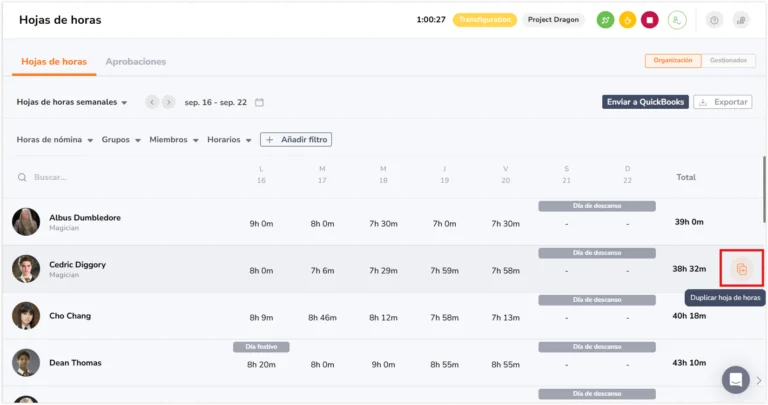The width and height of the screenshot is (768, 405).
Task: Open the calendar date picker icon
Action: point(259,102)
